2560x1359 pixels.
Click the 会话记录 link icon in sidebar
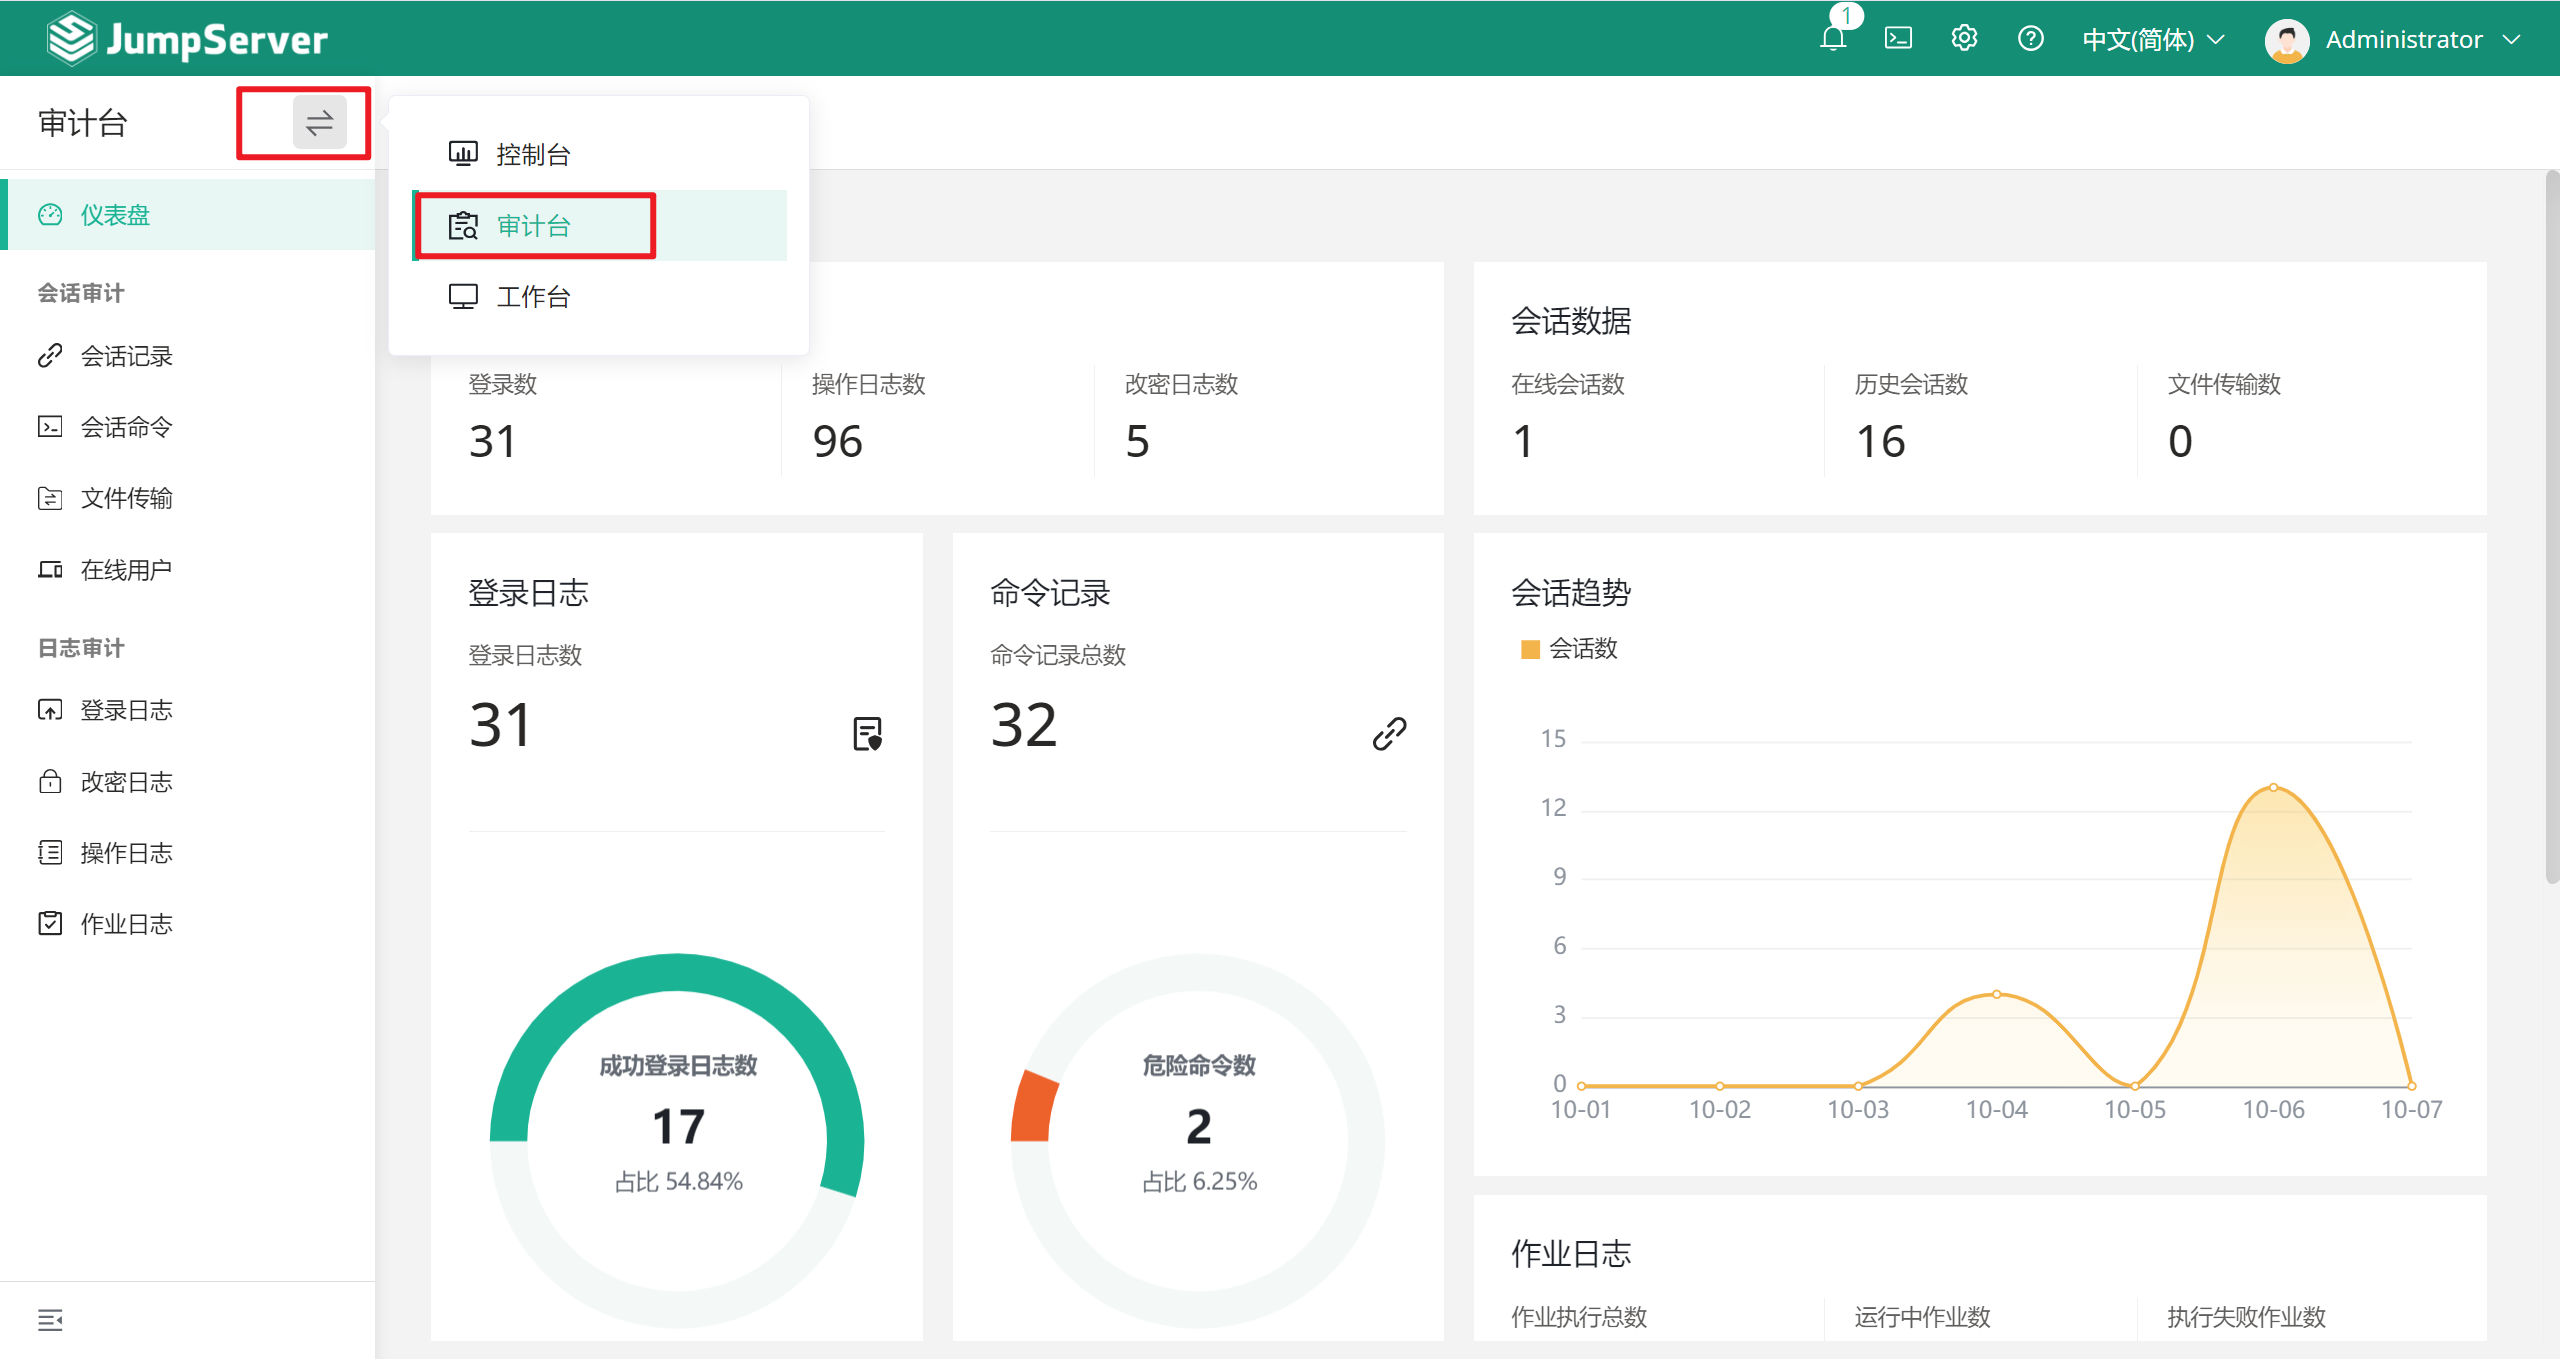click(50, 356)
